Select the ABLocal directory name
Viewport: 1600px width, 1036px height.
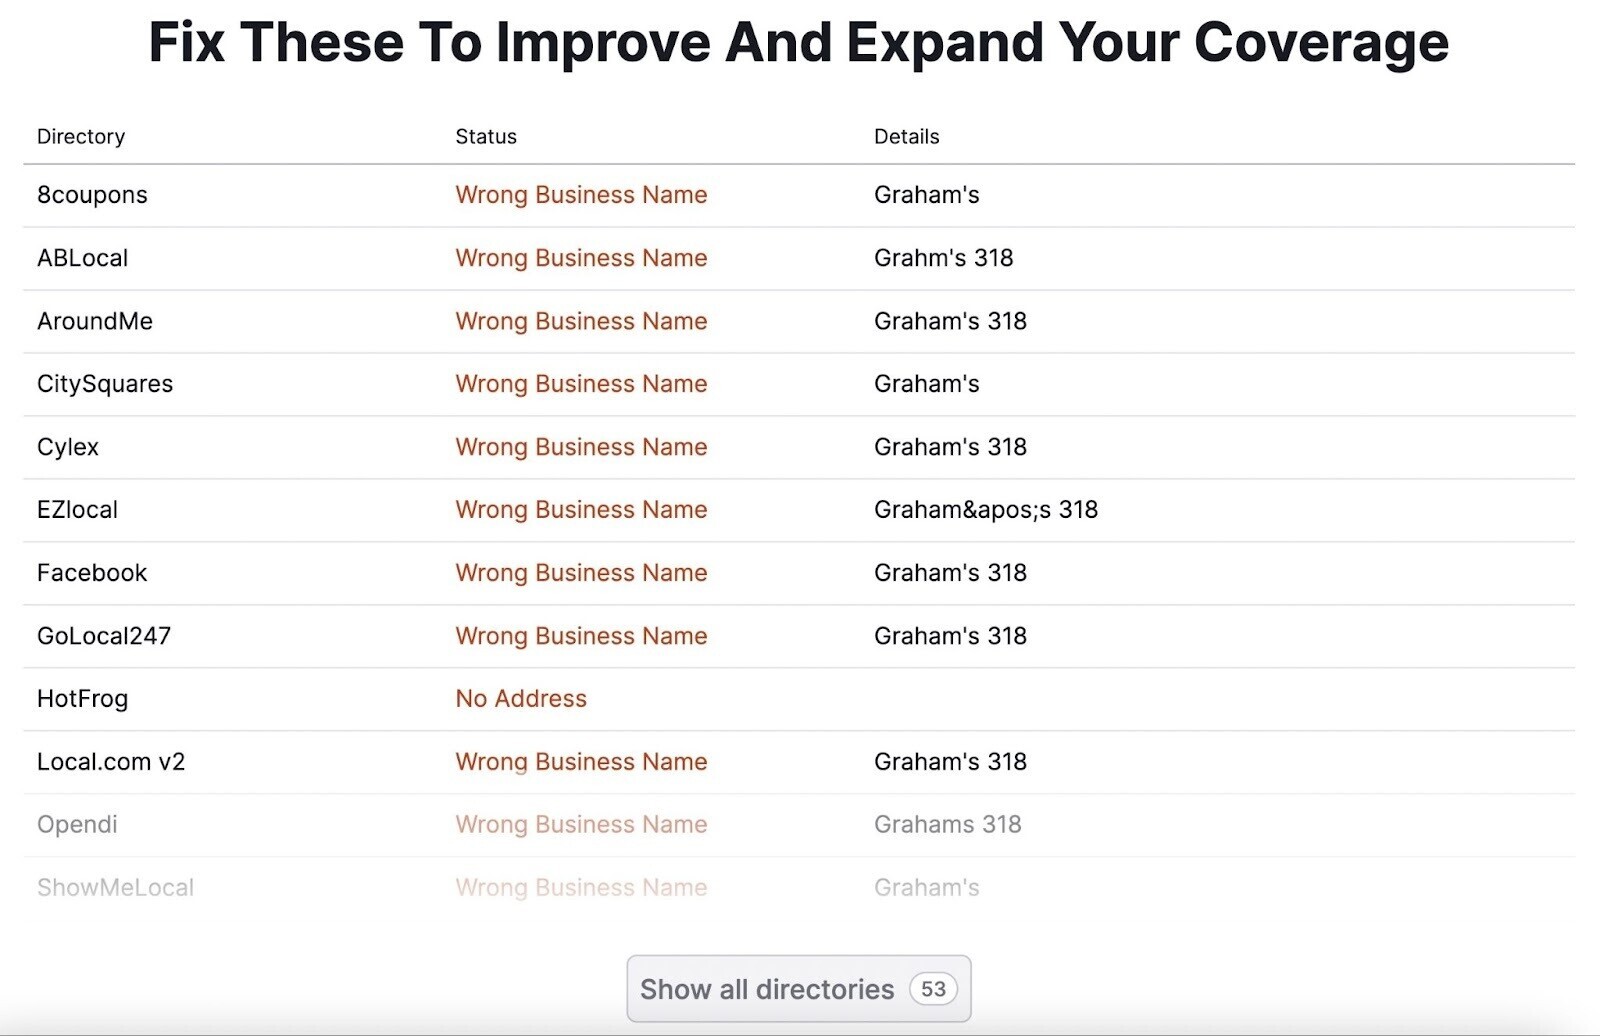click(x=82, y=258)
